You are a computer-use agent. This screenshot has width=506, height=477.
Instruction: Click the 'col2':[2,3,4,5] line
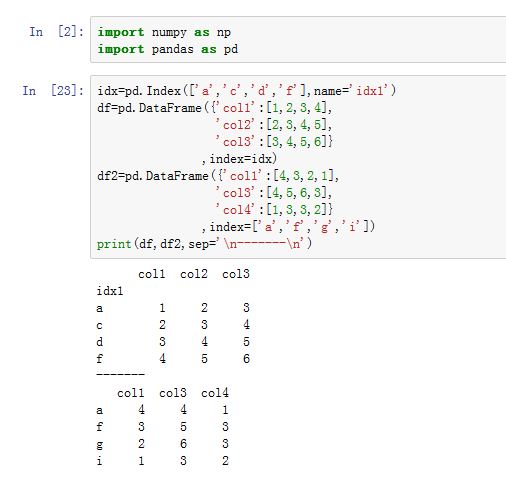273,125
